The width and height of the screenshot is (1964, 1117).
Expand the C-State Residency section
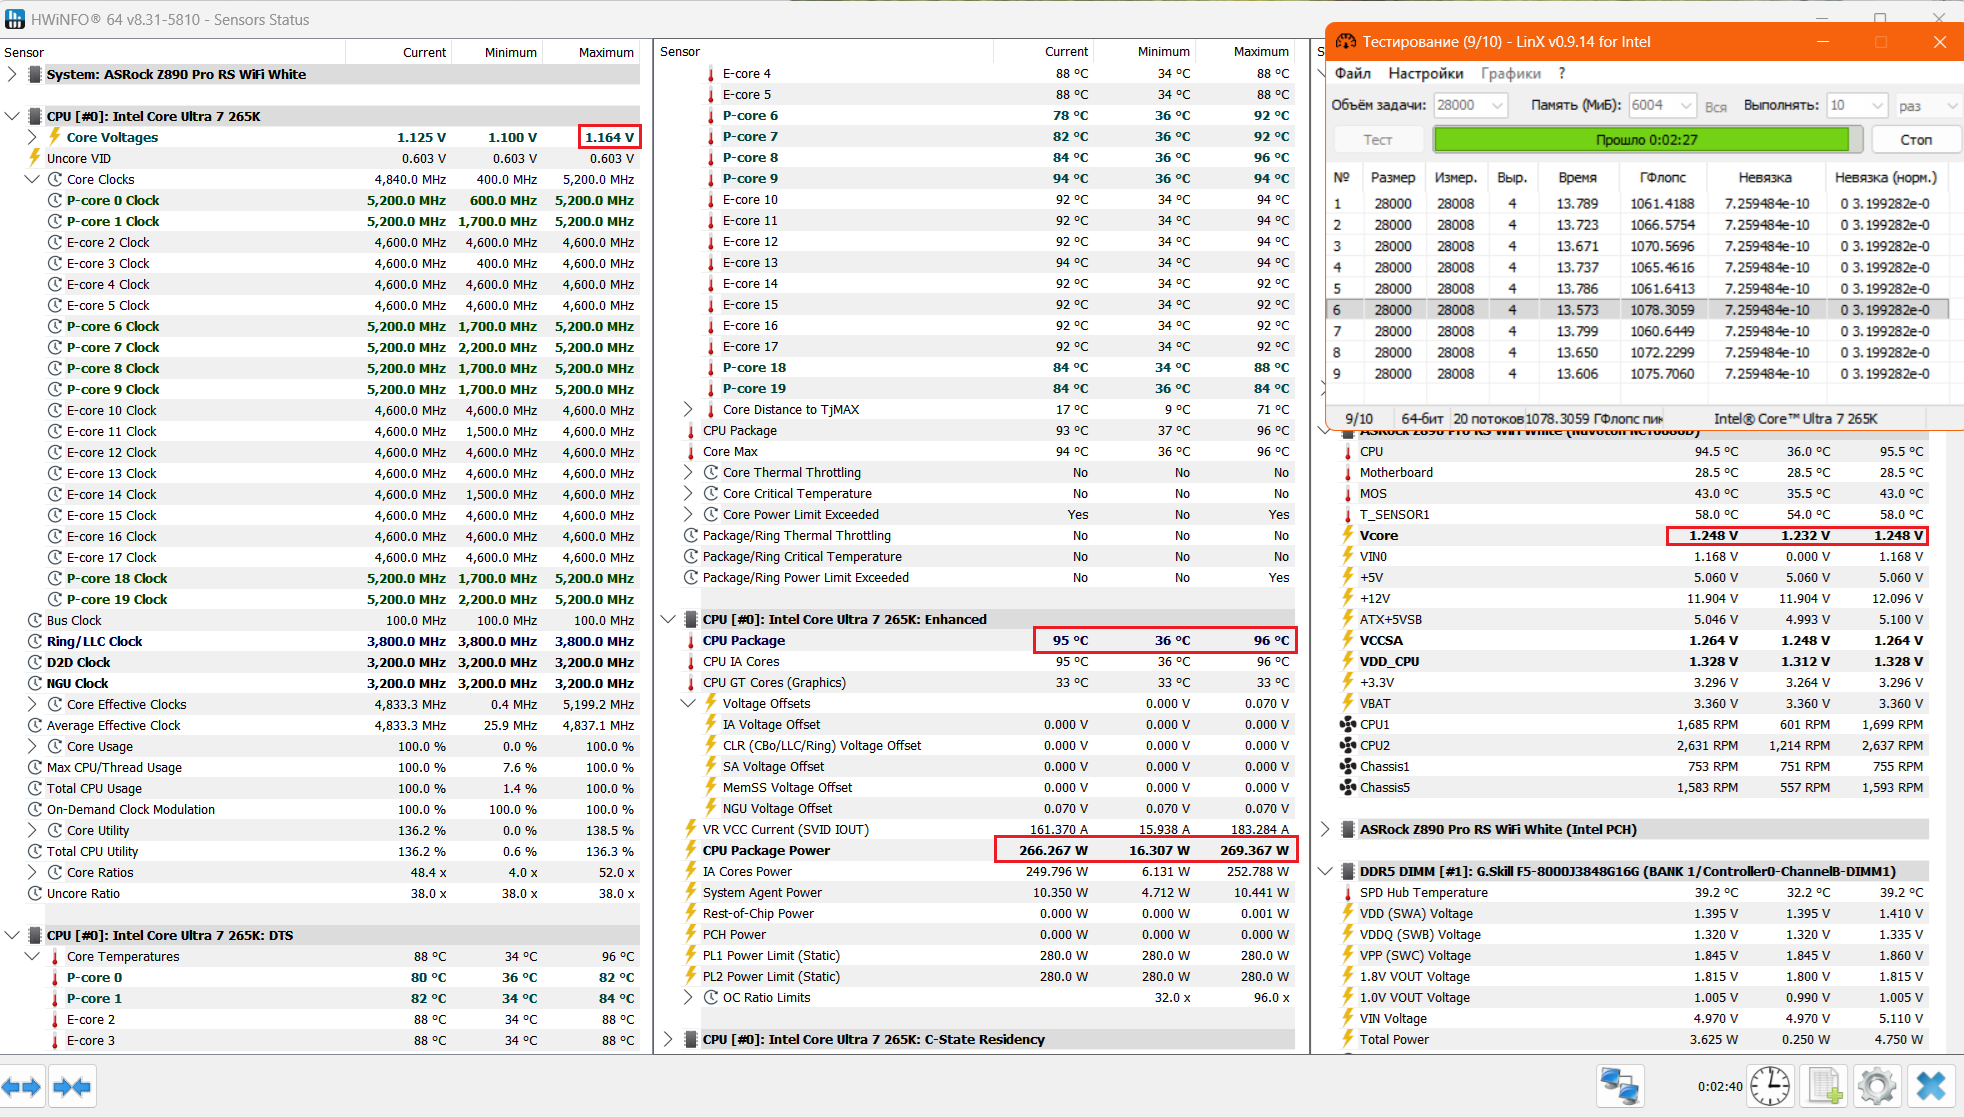[669, 1039]
